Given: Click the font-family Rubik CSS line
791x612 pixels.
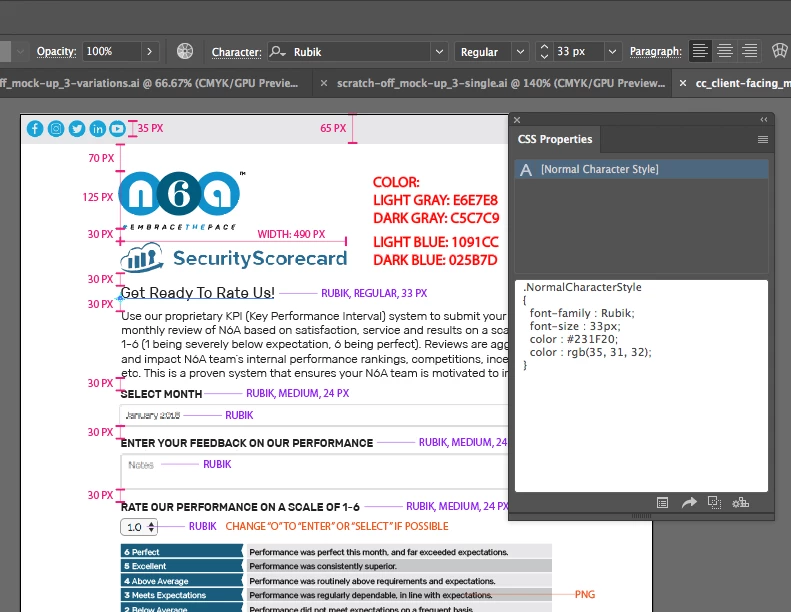Looking at the screenshot, I should (582, 313).
